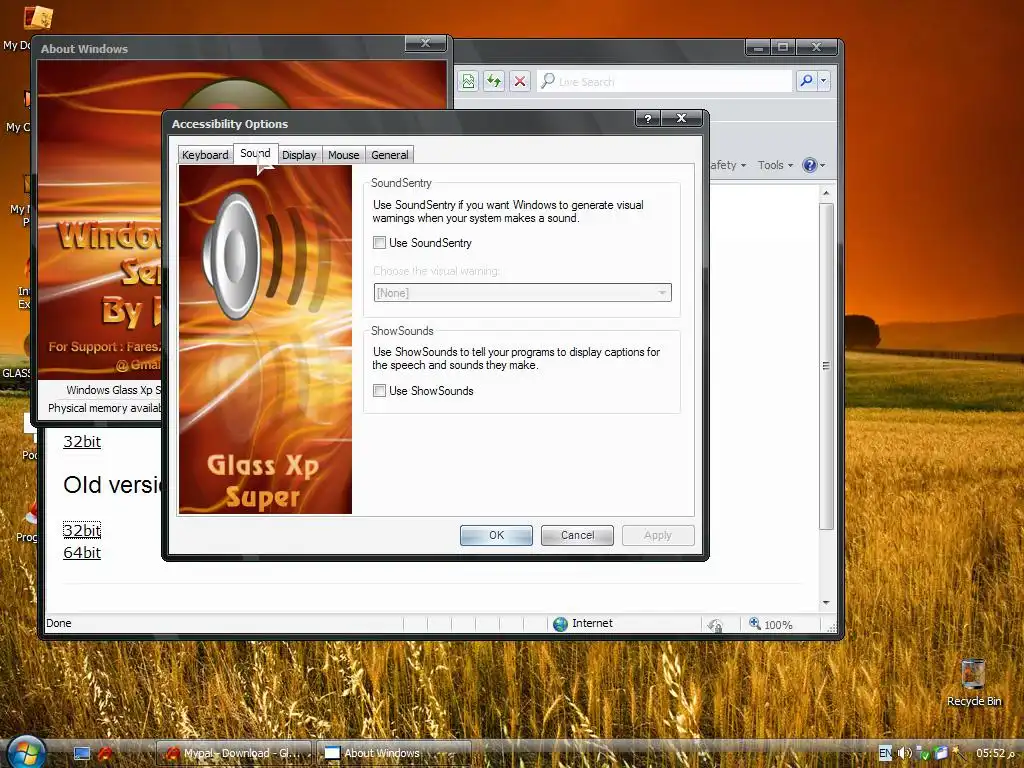The width and height of the screenshot is (1024, 768).
Task: Click the green refresh arrows icon
Action: [x=494, y=81]
